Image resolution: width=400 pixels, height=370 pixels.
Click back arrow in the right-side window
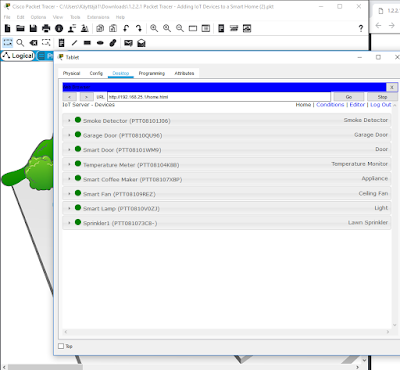(x=378, y=25)
